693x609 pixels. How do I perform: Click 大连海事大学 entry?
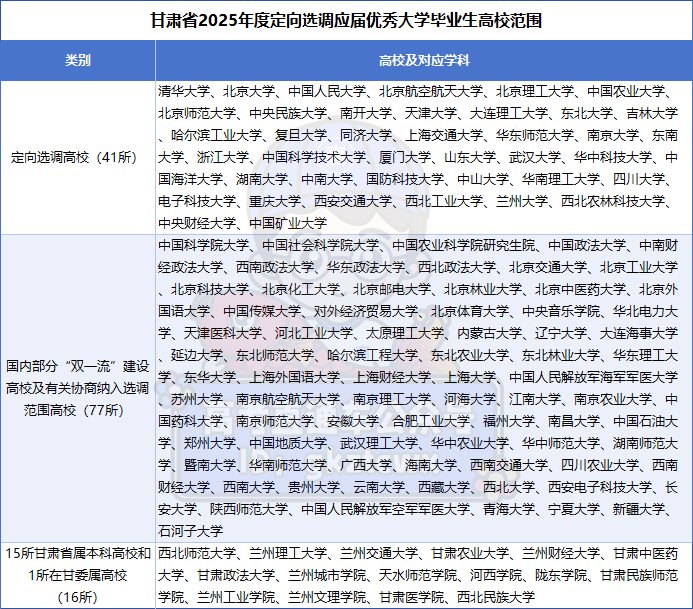(x=639, y=333)
